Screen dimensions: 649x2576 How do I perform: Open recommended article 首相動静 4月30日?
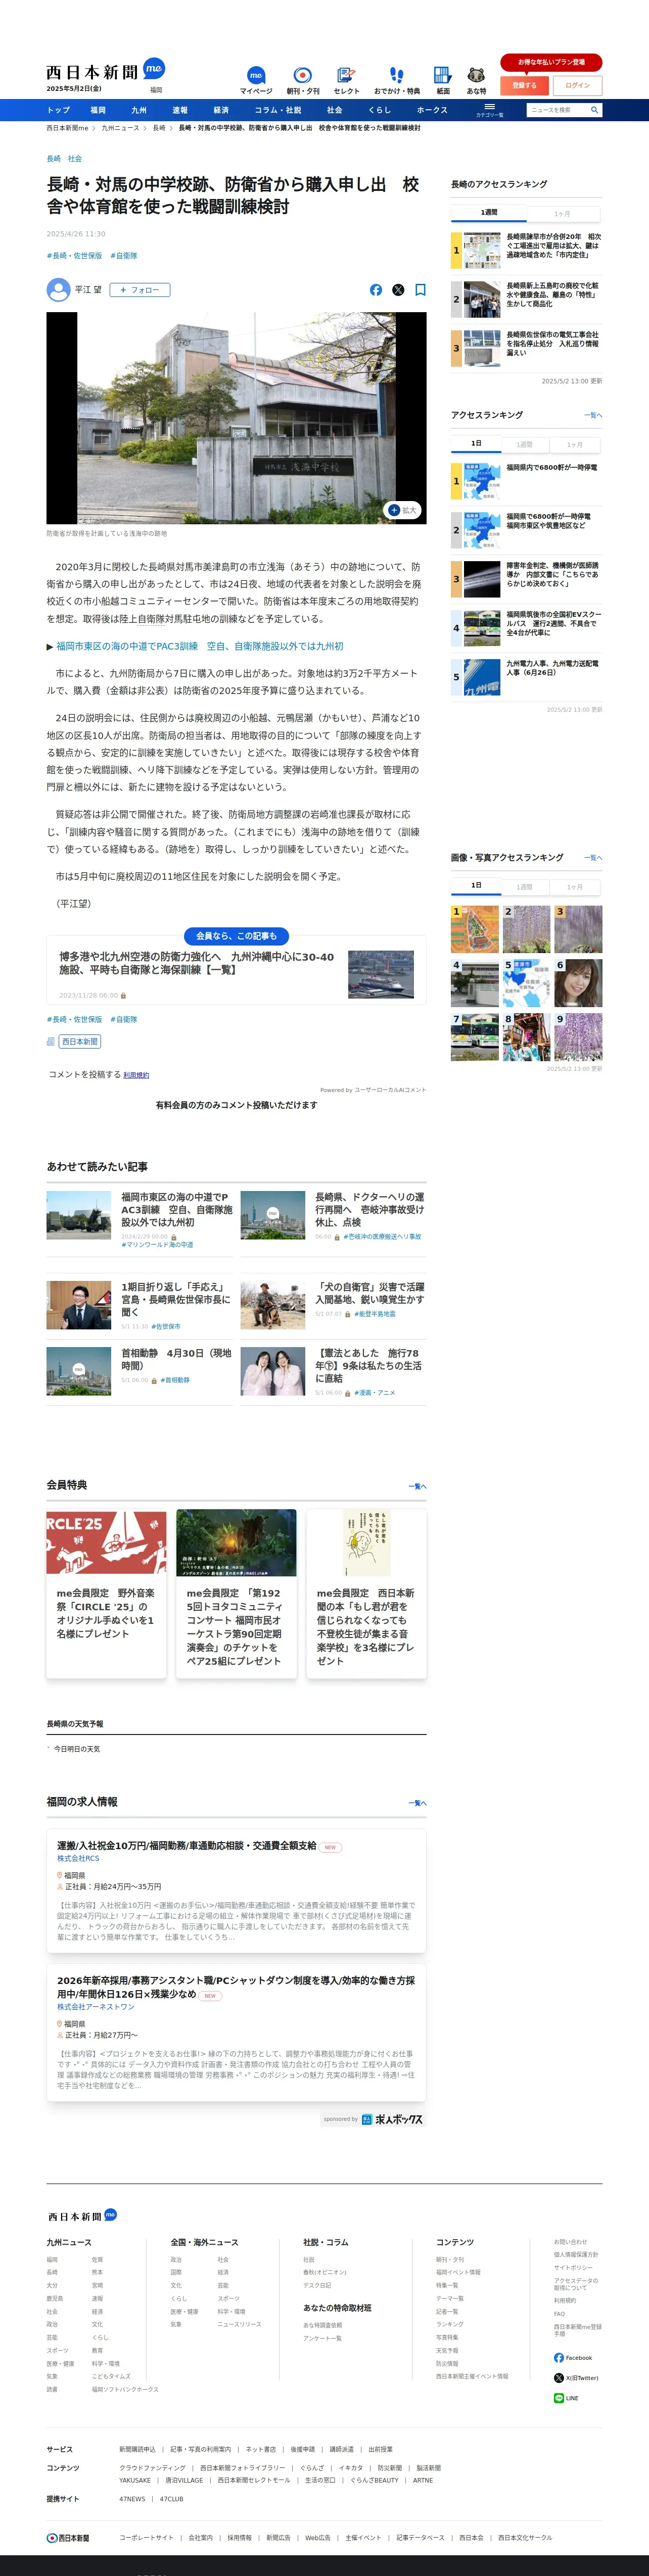click(176, 1359)
